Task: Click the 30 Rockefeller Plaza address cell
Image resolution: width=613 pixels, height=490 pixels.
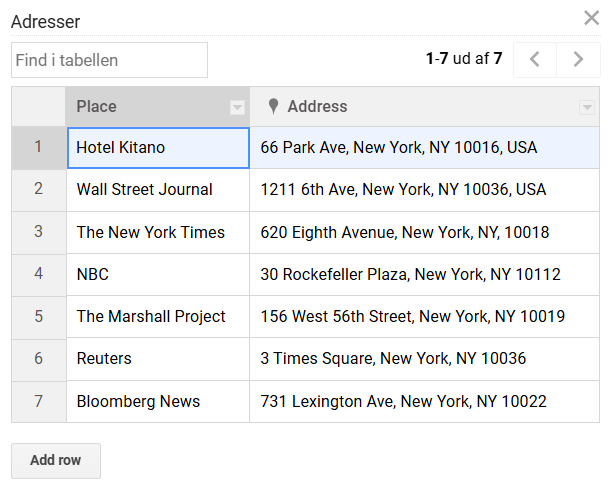Action: [424, 274]
